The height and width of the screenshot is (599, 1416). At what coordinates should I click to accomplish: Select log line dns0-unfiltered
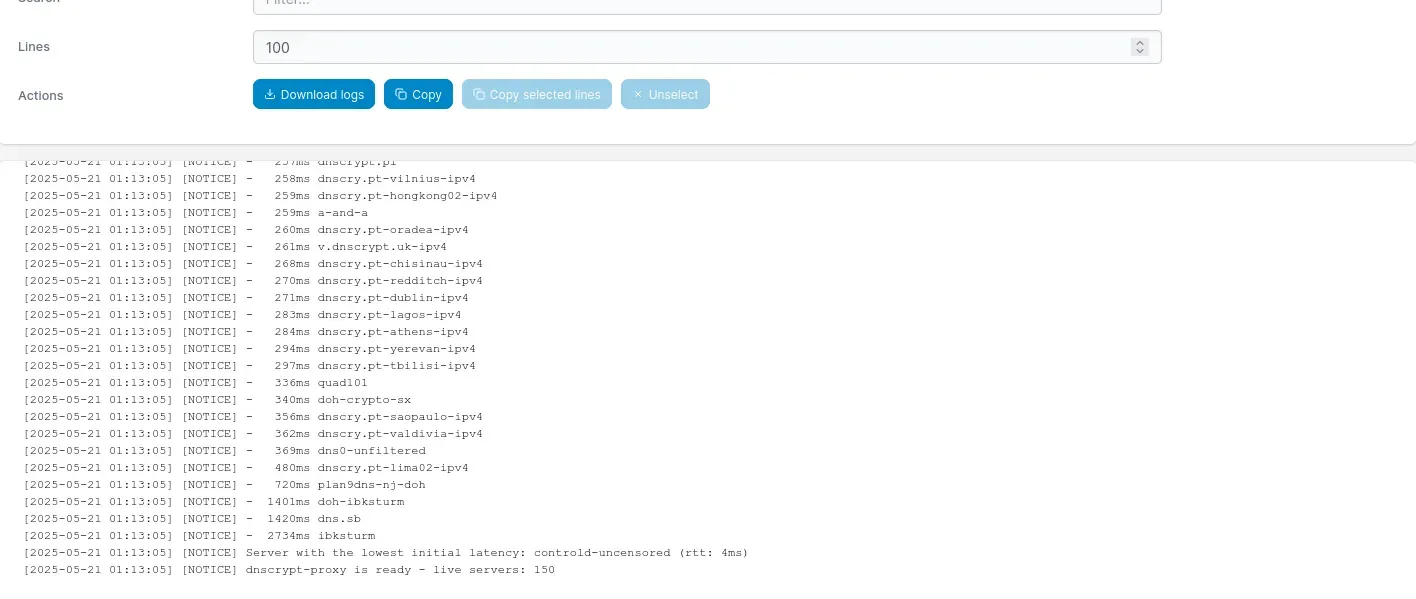[x=225, y=451]
